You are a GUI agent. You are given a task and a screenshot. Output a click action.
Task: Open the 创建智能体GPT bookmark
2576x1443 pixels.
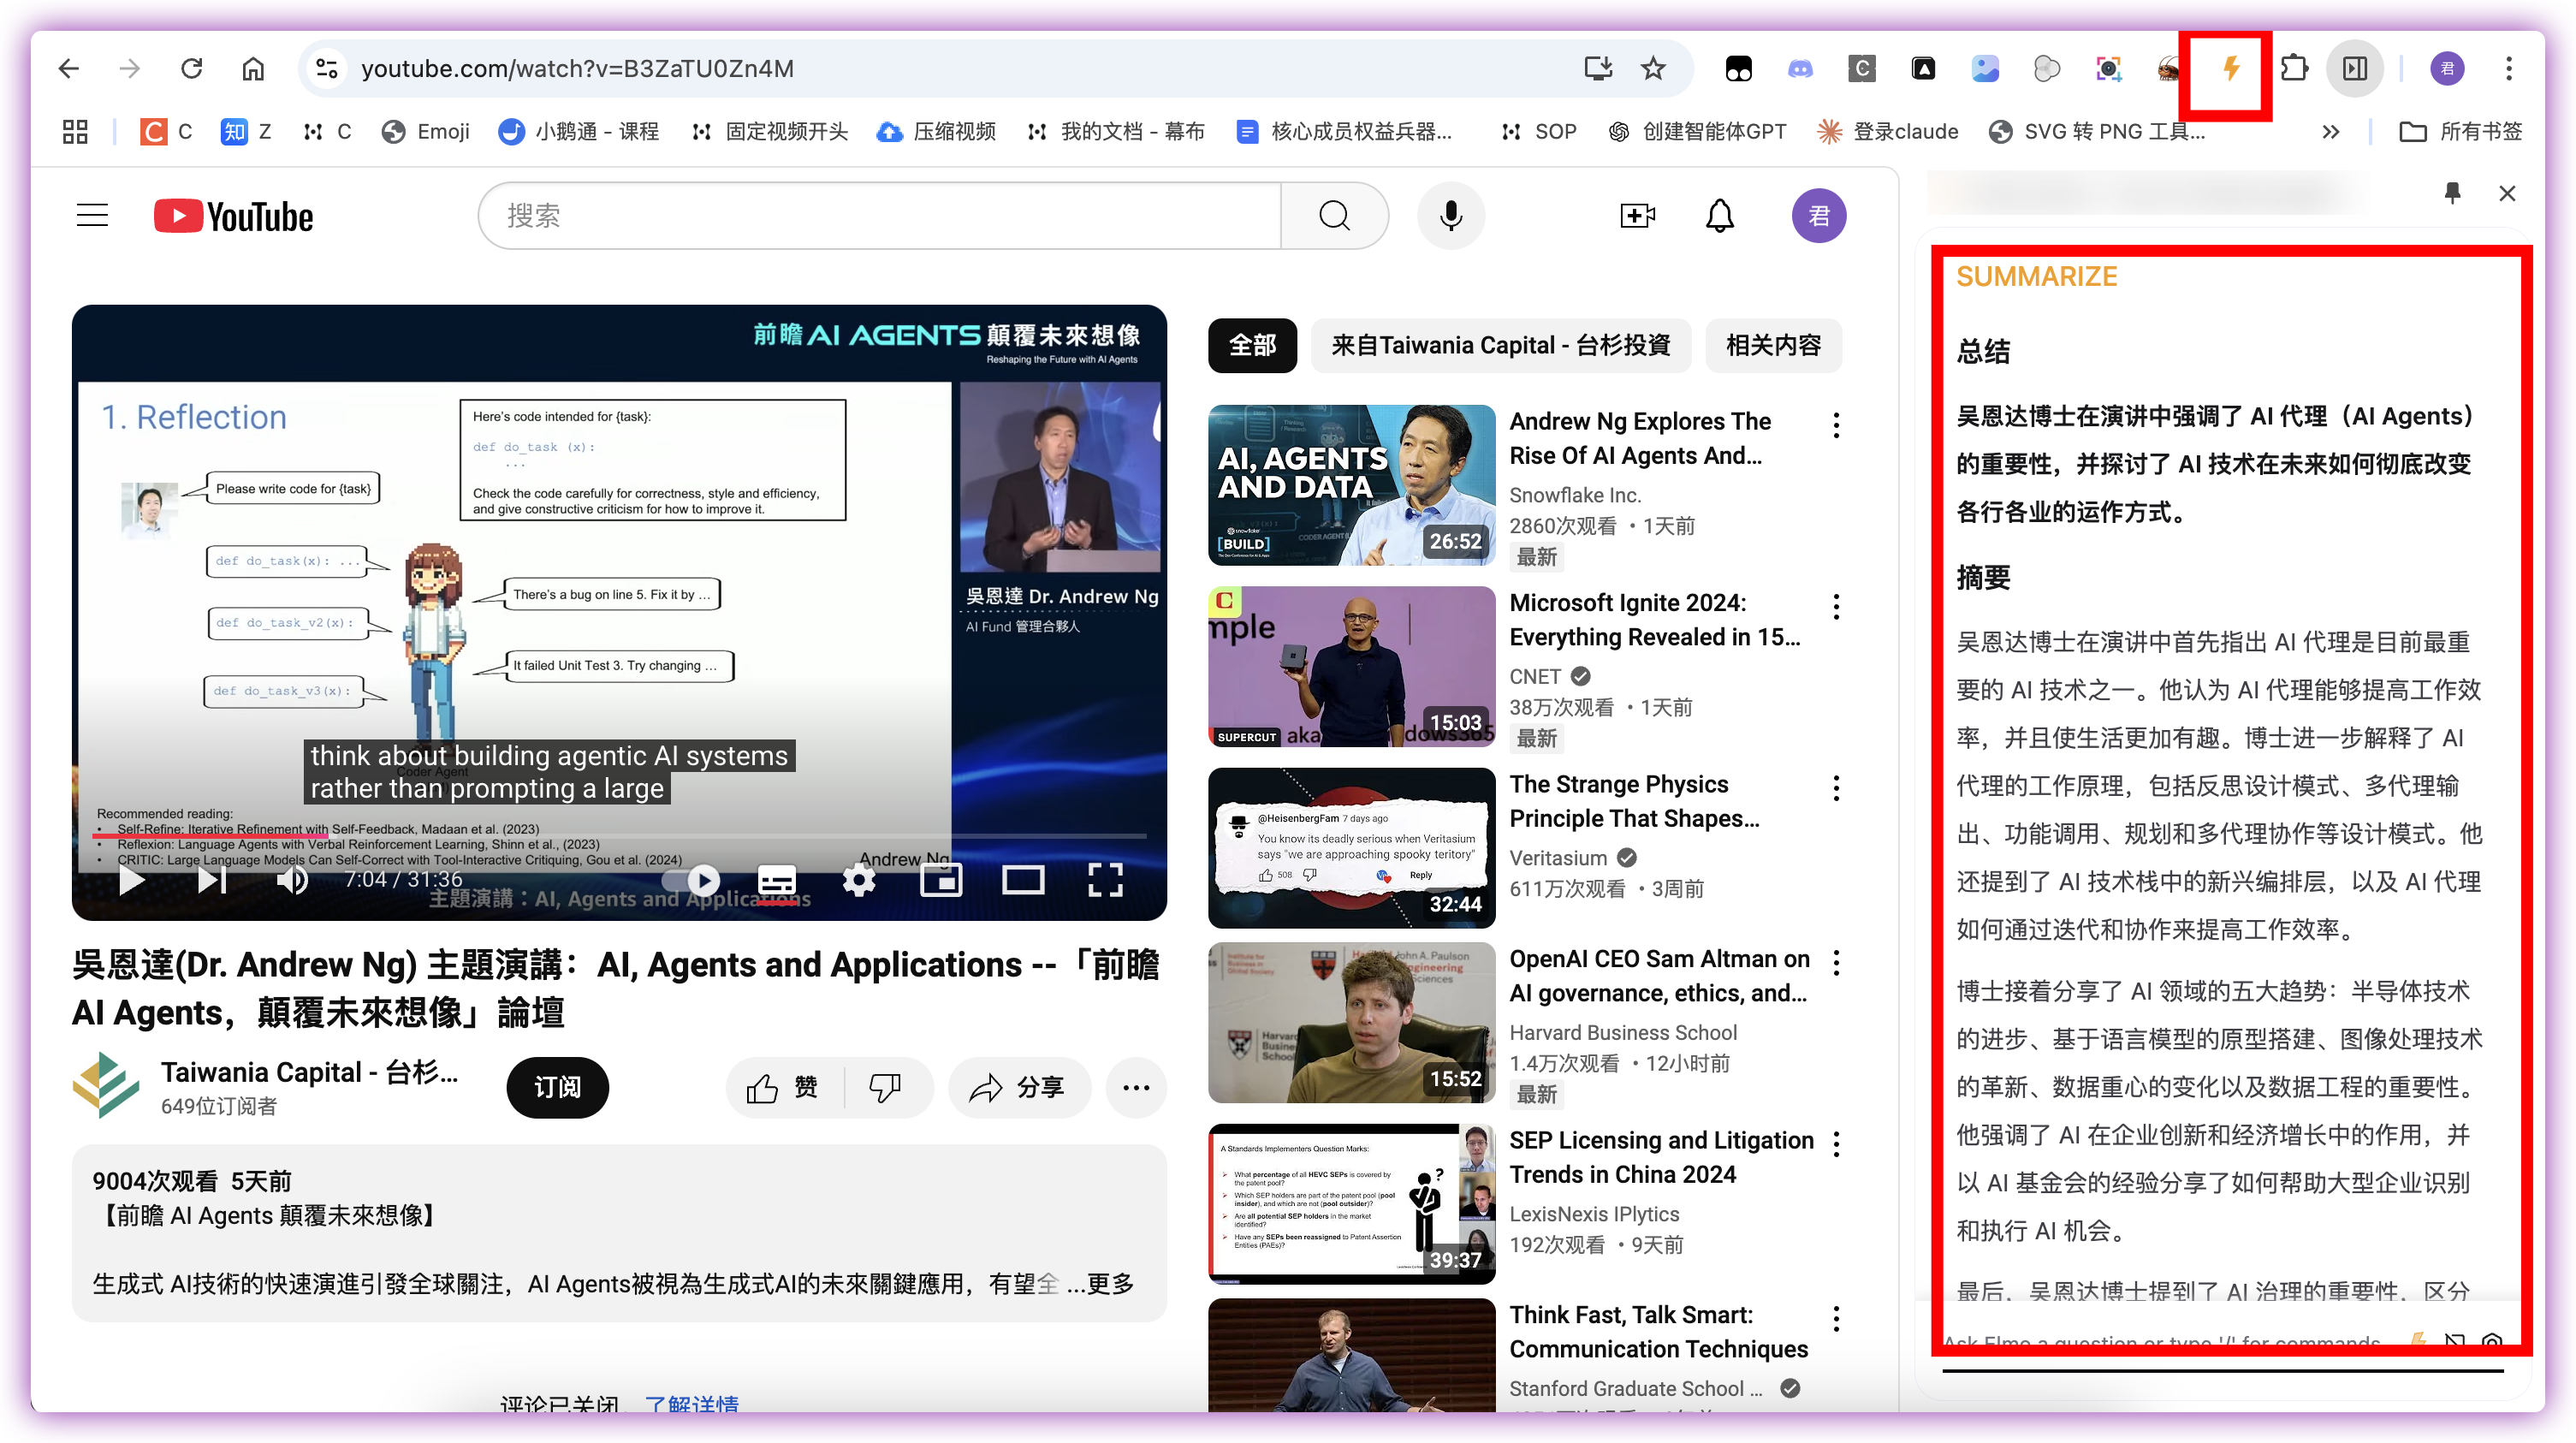pos(1697,131)
